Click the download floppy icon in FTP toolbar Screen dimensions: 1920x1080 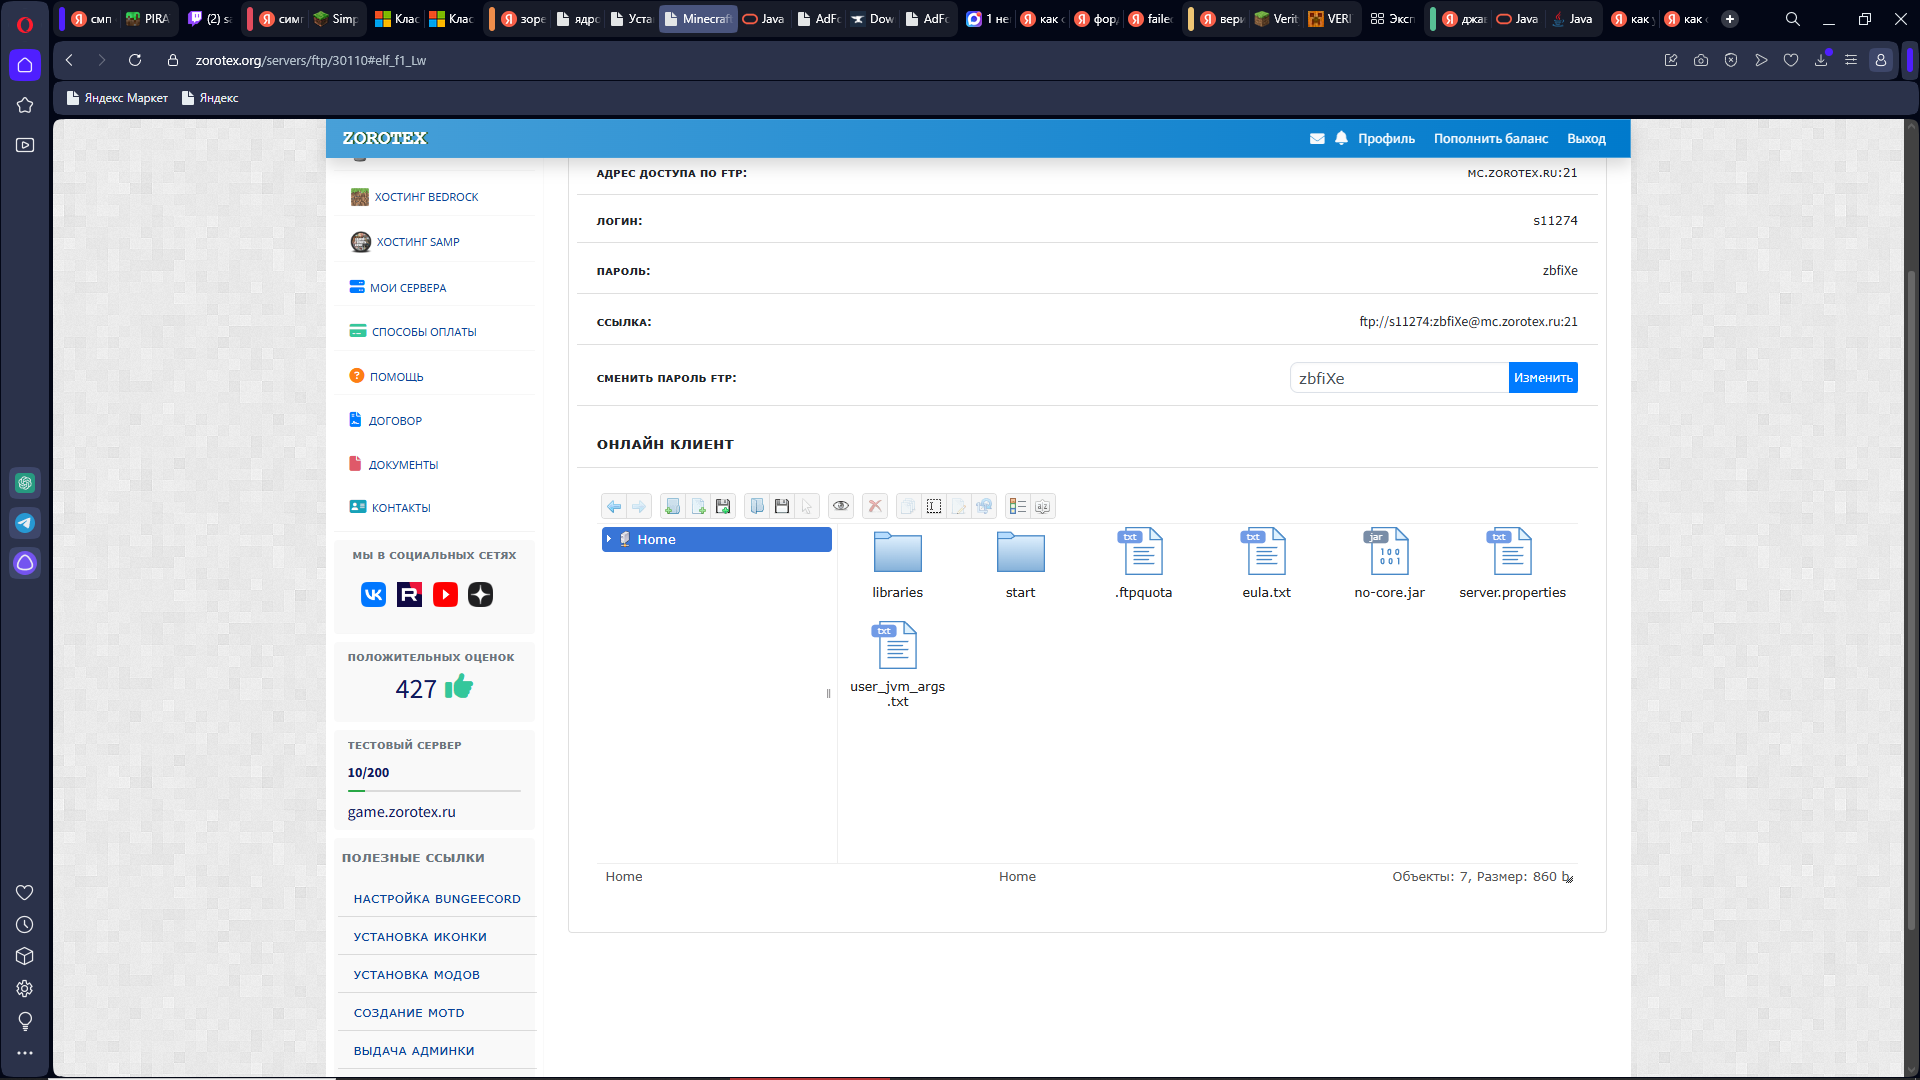coord(782,506)
